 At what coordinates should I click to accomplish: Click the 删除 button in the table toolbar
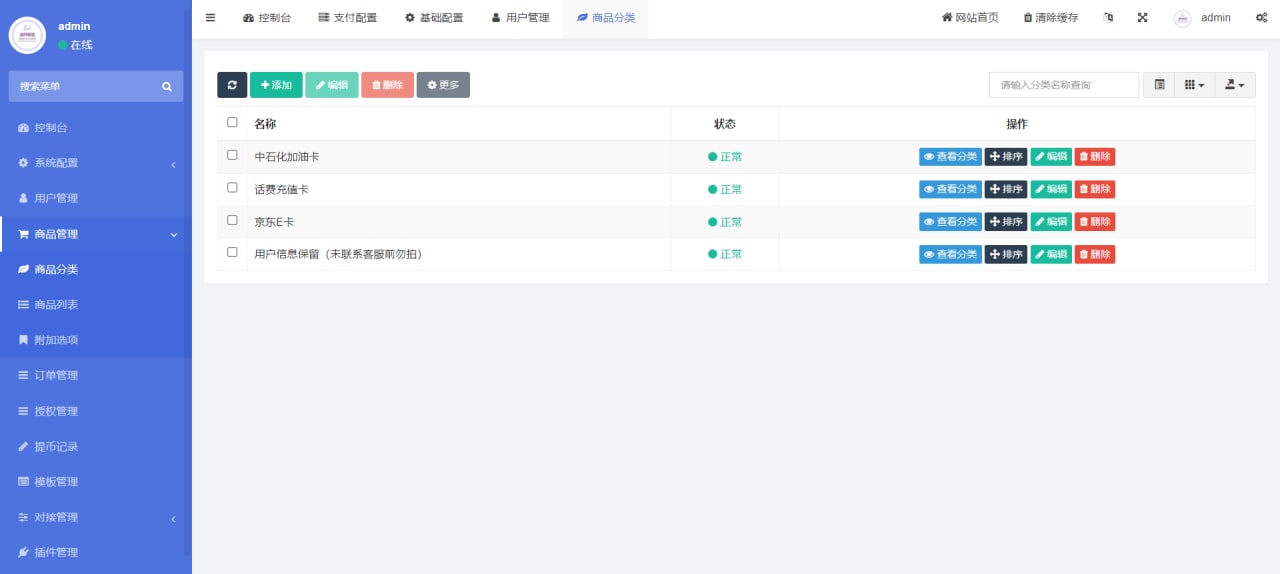pos(387,85)
